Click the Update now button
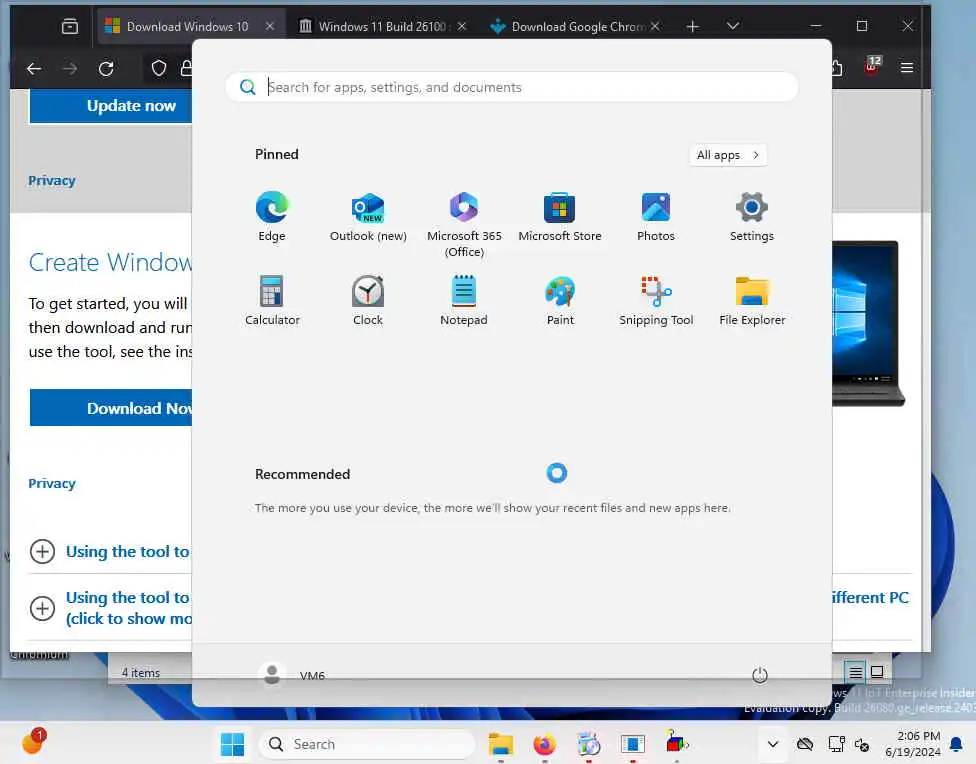The image size is (976, 764). [111, 106]
